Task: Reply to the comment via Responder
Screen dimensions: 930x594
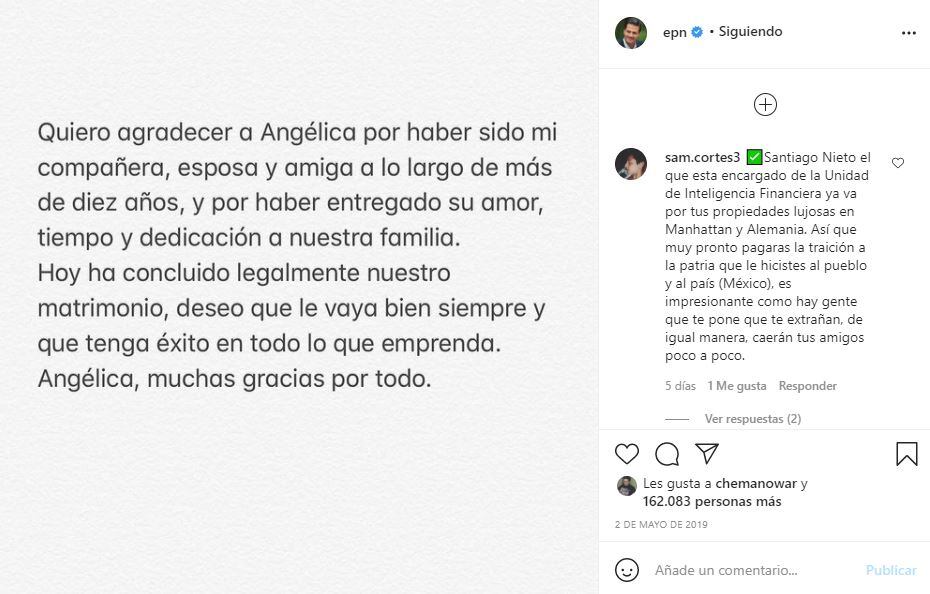Action: pos(807,386)
